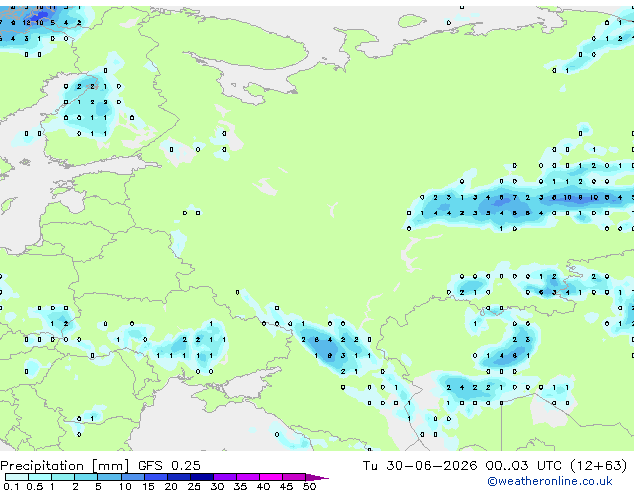This screenshot has width=634, height=490.
Task: Click the legend scale label '35'
Action: [x=240, y=486]
